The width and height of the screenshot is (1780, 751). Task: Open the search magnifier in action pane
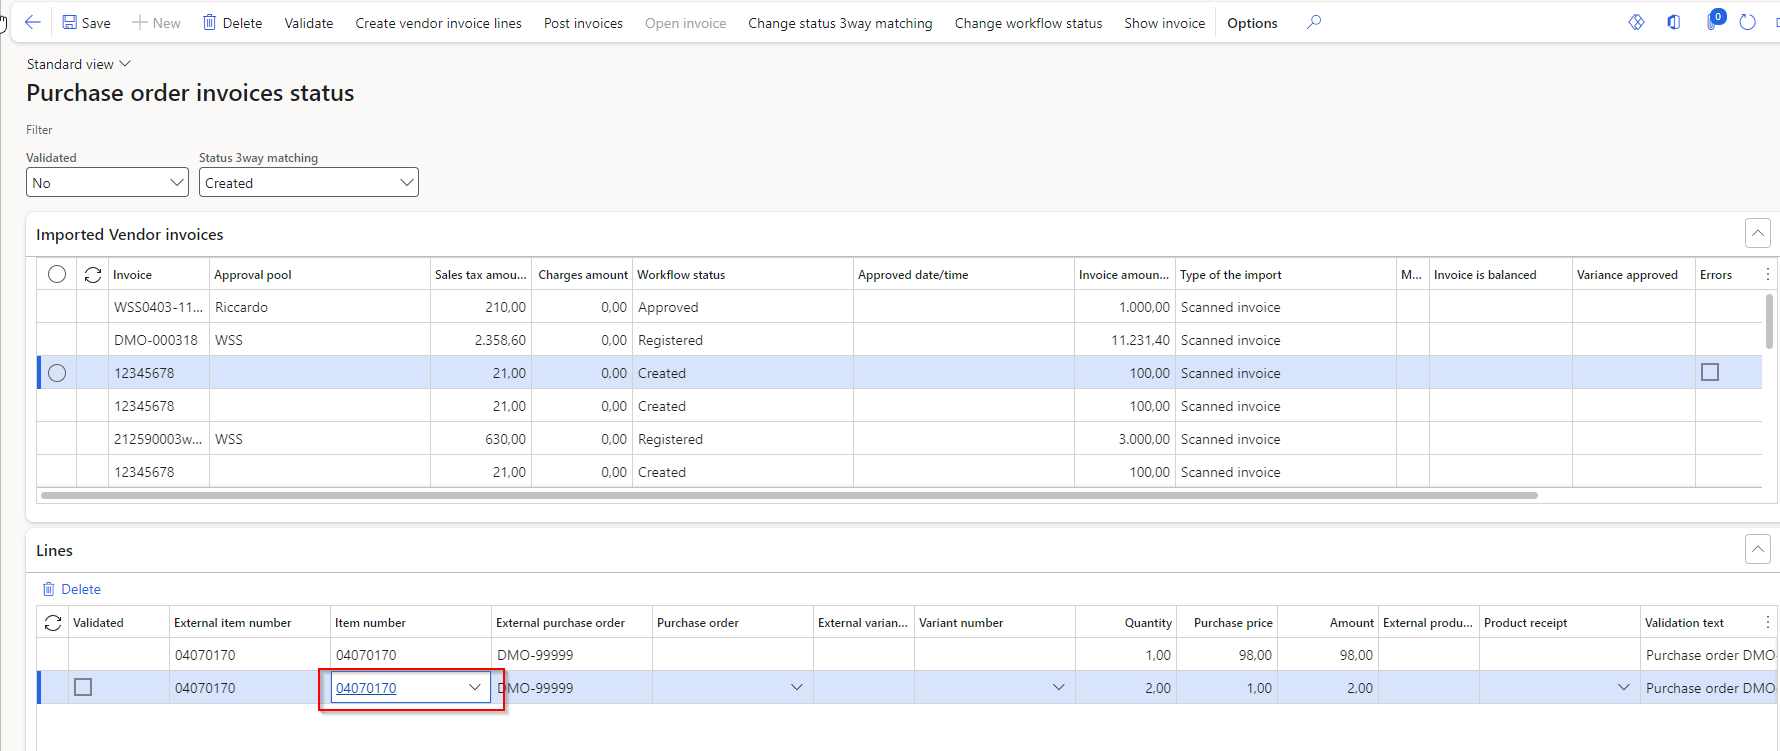tap(1314, 22)
